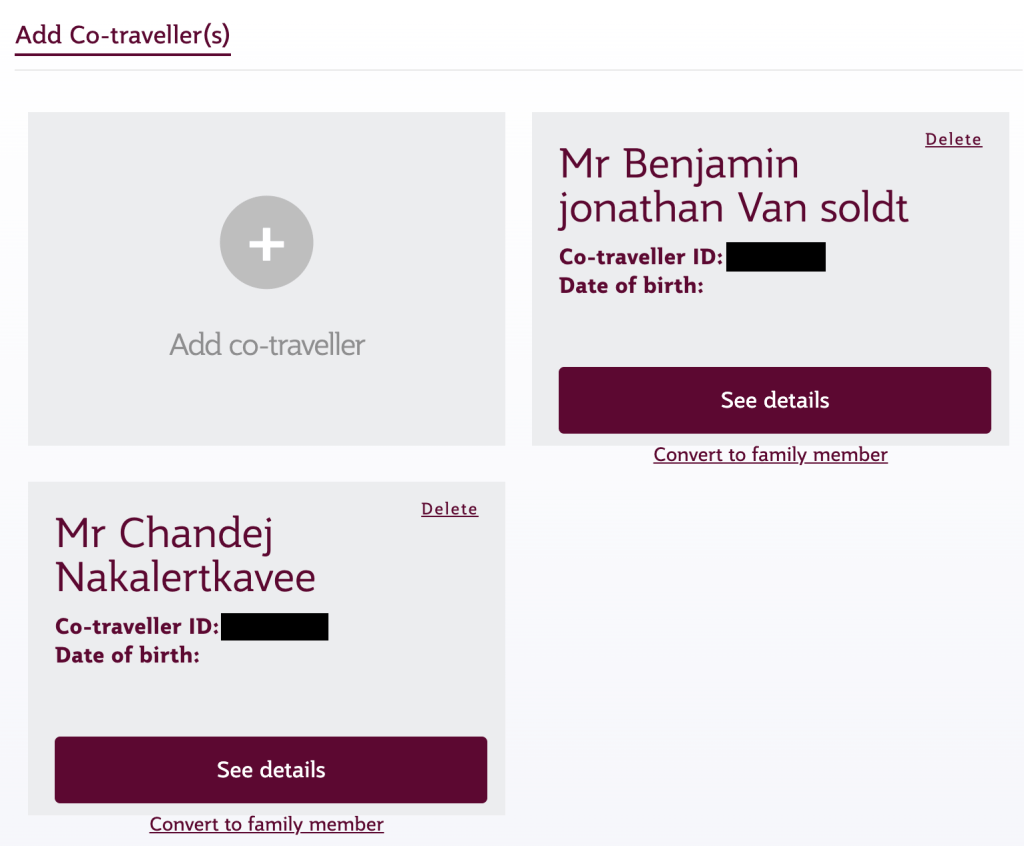Convert Chandej Nakalertkavee to family member
This screenshot has height=846, width=1024.
tap(266, 825)
